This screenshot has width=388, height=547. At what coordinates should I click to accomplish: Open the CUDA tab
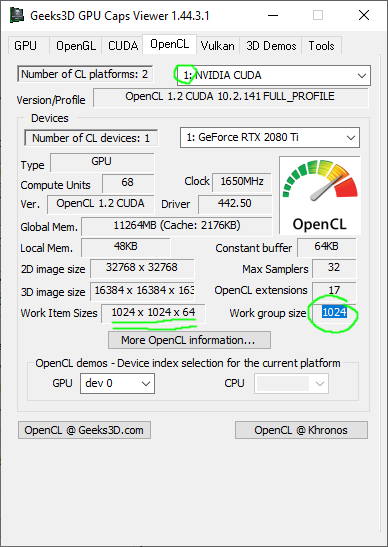point(122,46)
